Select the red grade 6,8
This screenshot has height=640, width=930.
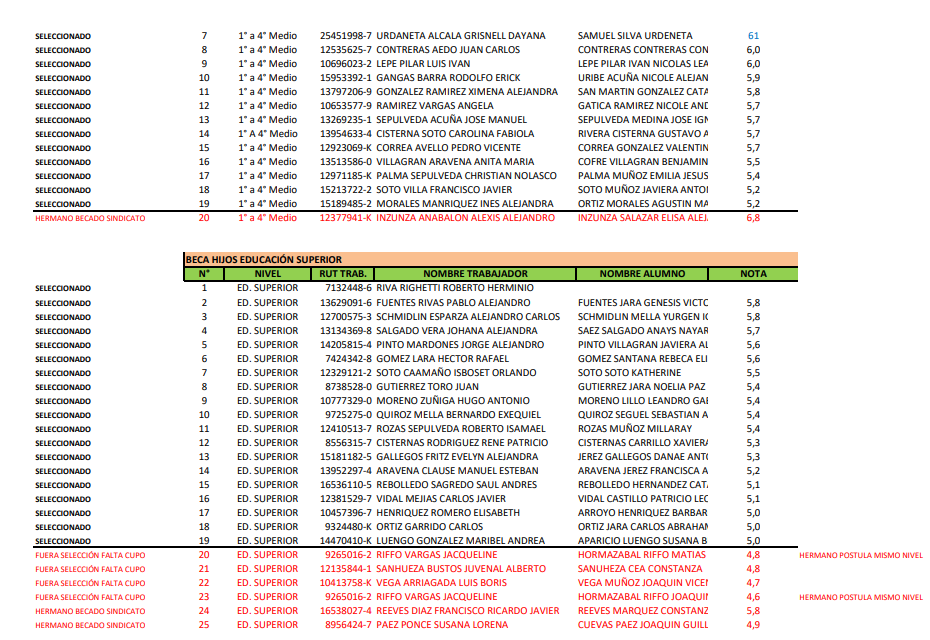point(753,218)
